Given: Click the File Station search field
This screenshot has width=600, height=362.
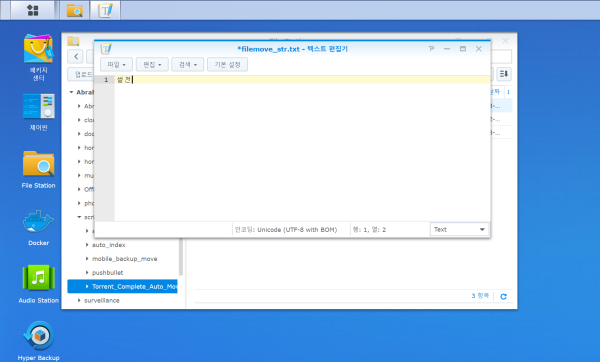Looking at the screenshot, I should tap(501, 57).
